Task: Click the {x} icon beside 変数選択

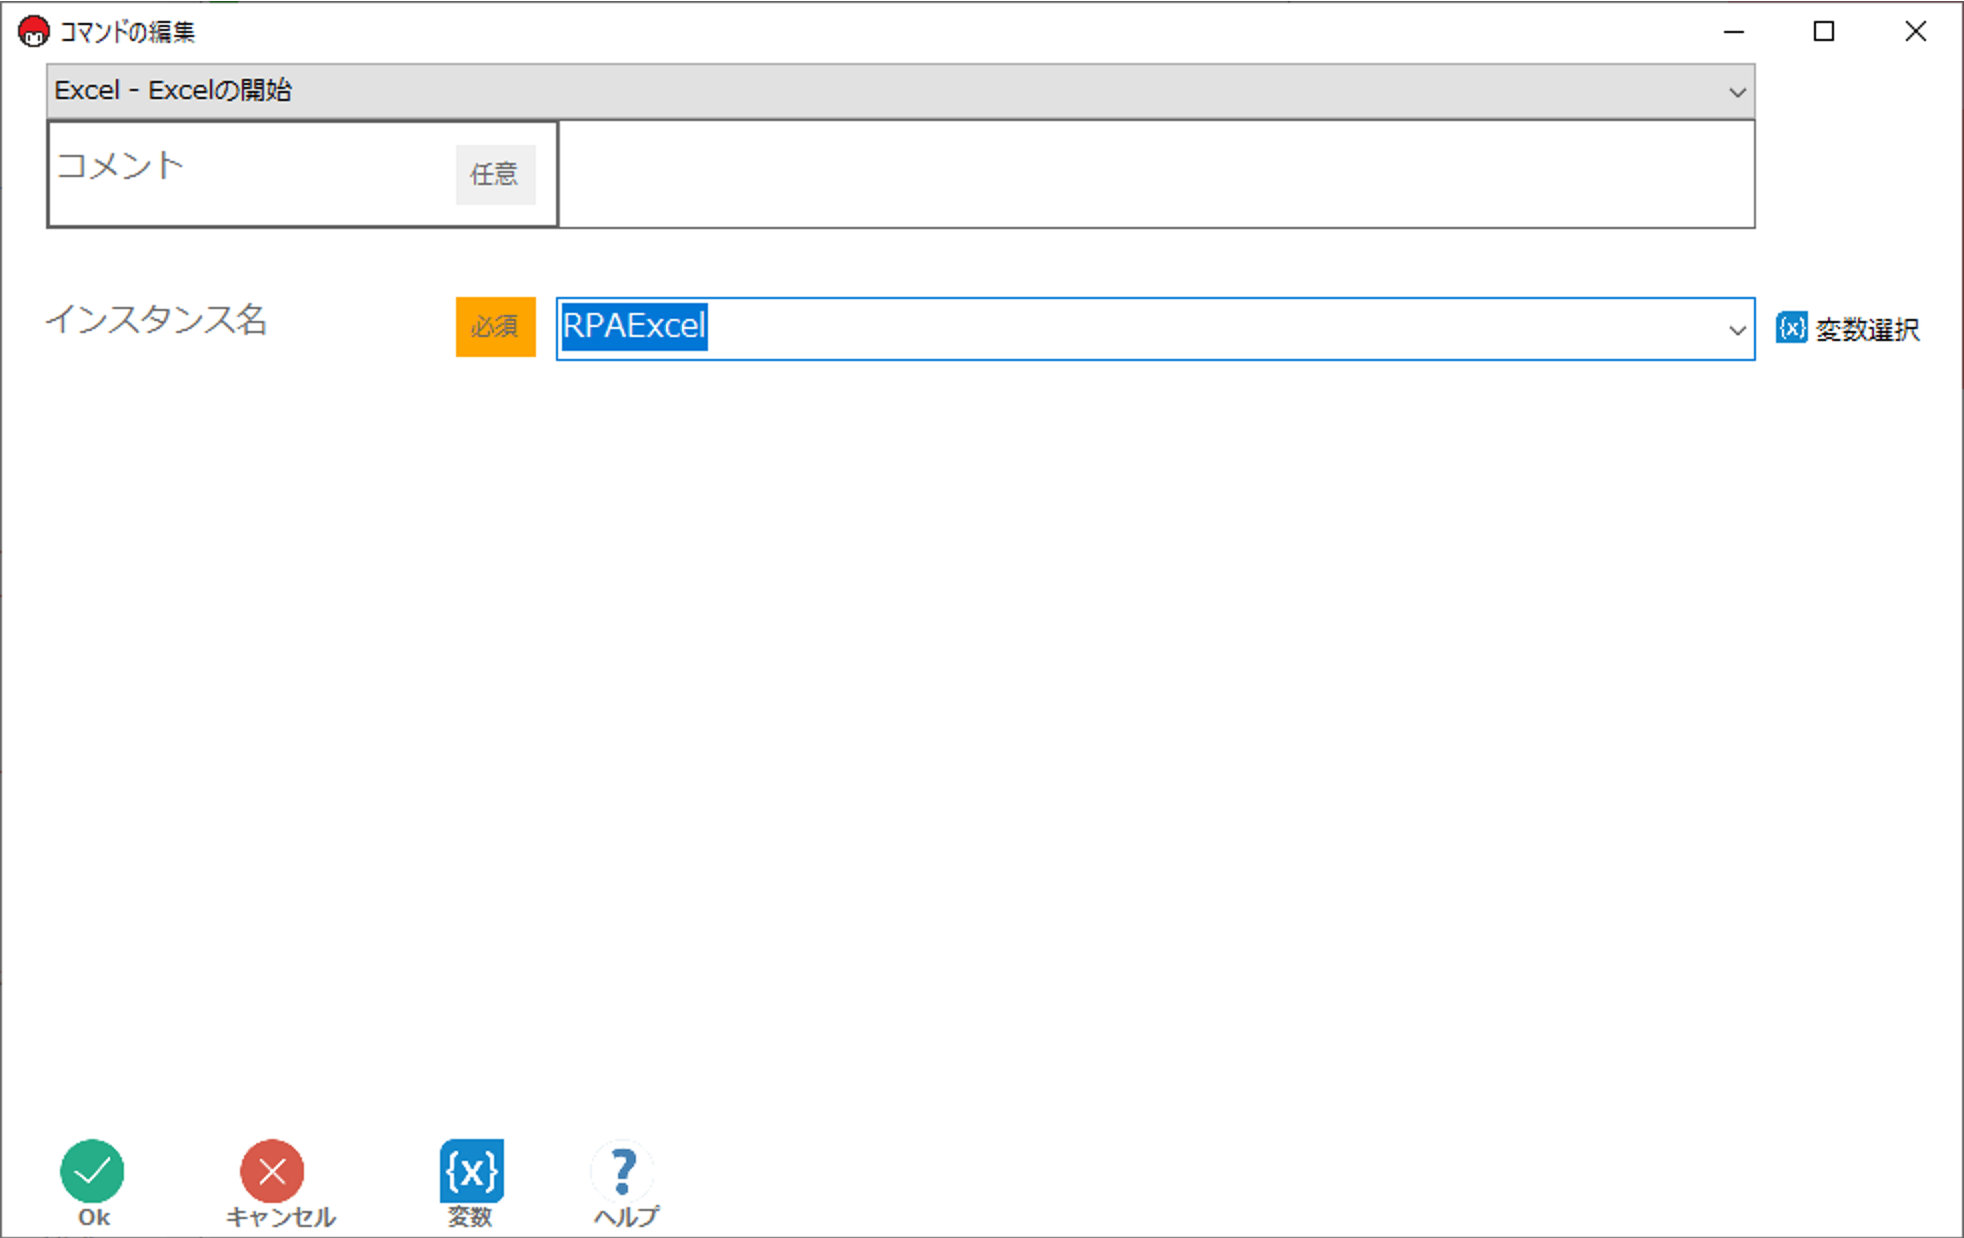Action: 1791,328
